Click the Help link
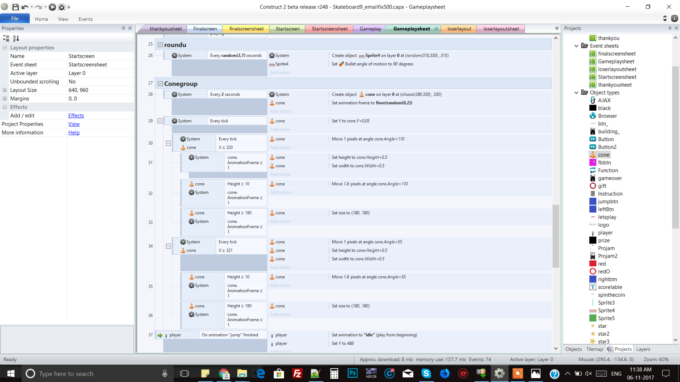 click(74, 133)
